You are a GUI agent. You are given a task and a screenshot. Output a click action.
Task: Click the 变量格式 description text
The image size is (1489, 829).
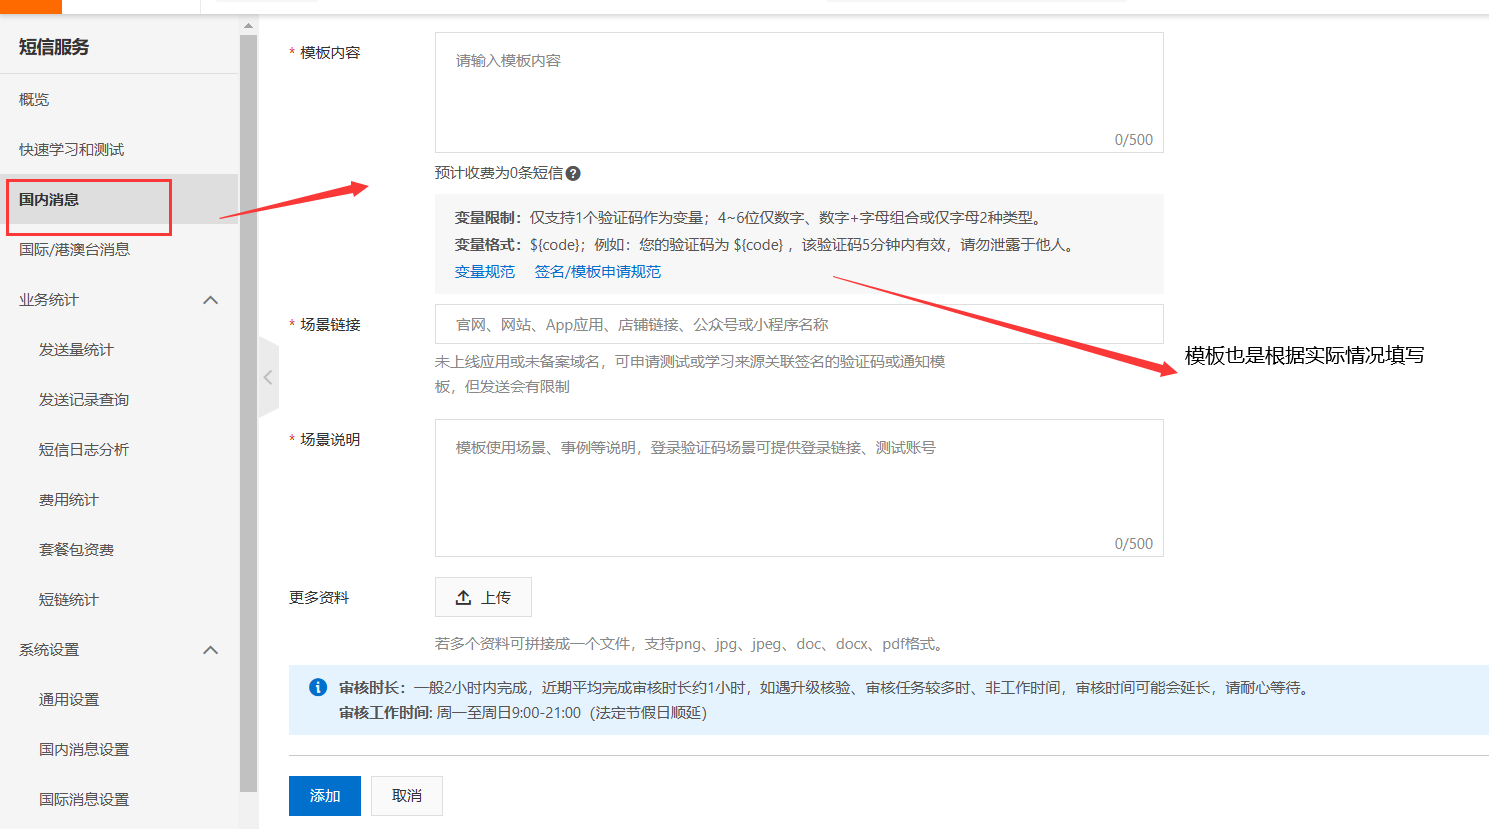click(x=767, y=245)
